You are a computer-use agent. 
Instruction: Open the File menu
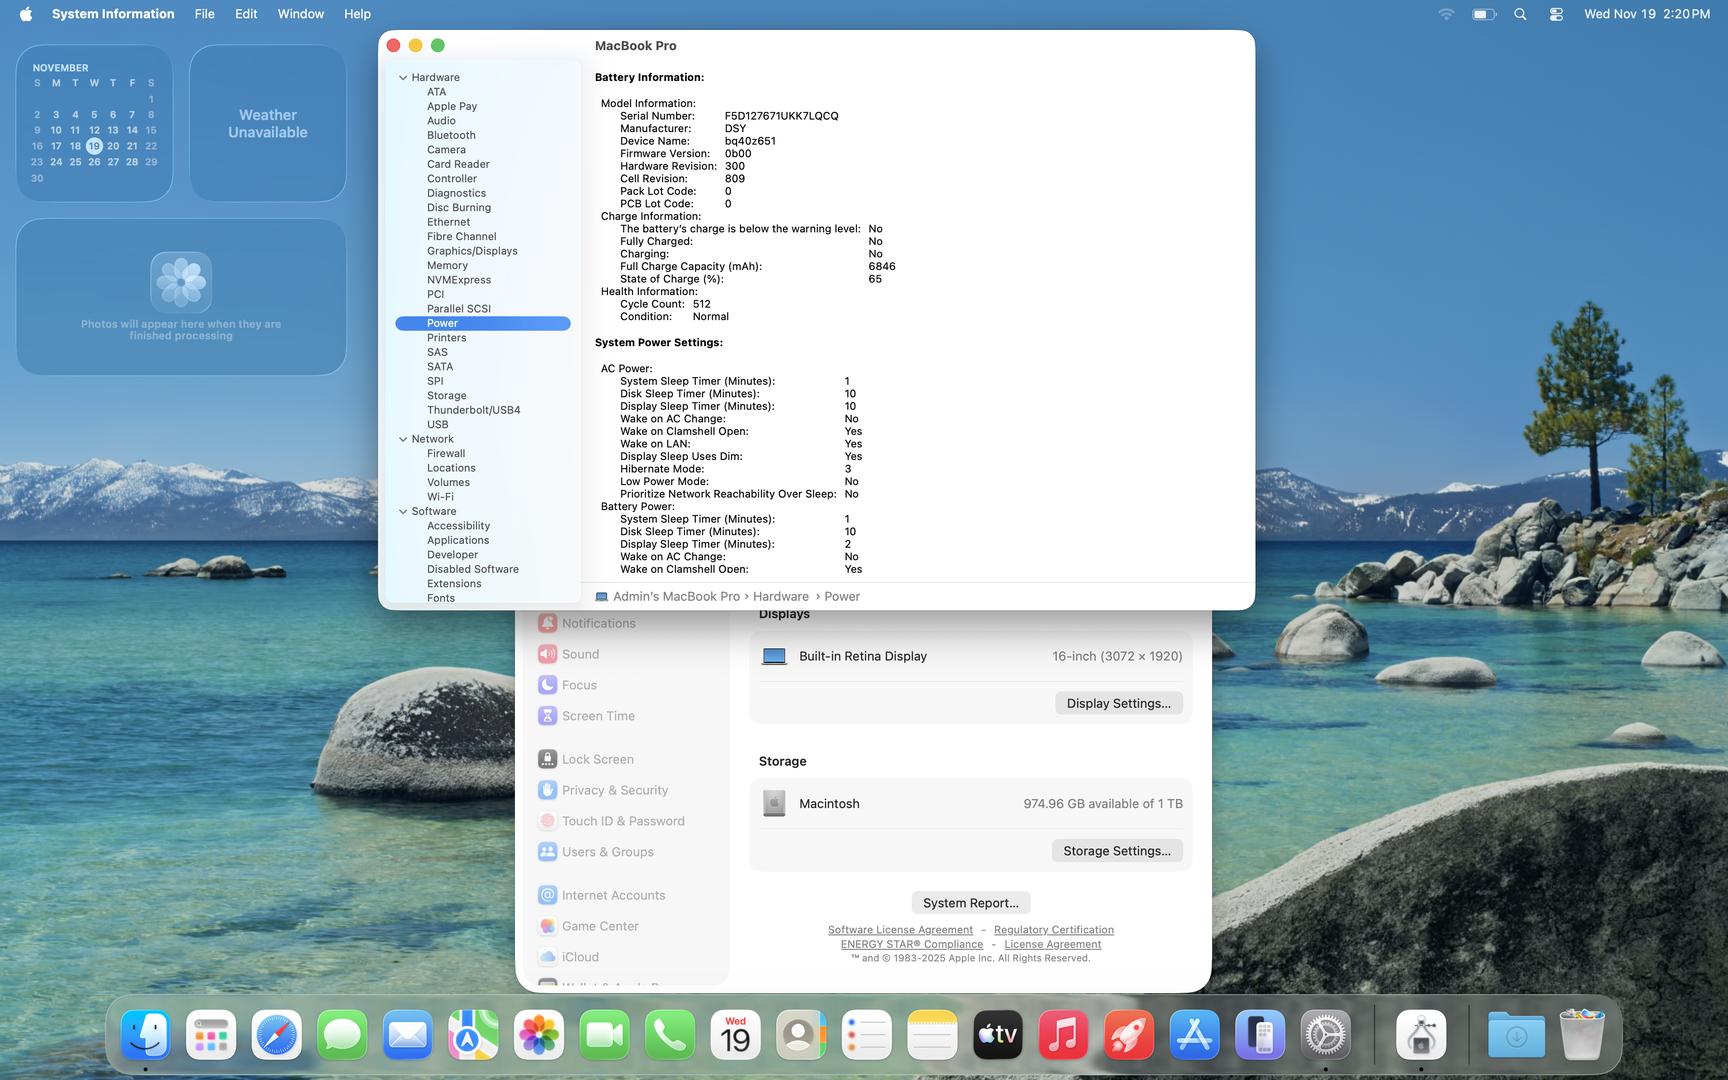[x=204, y=14]
